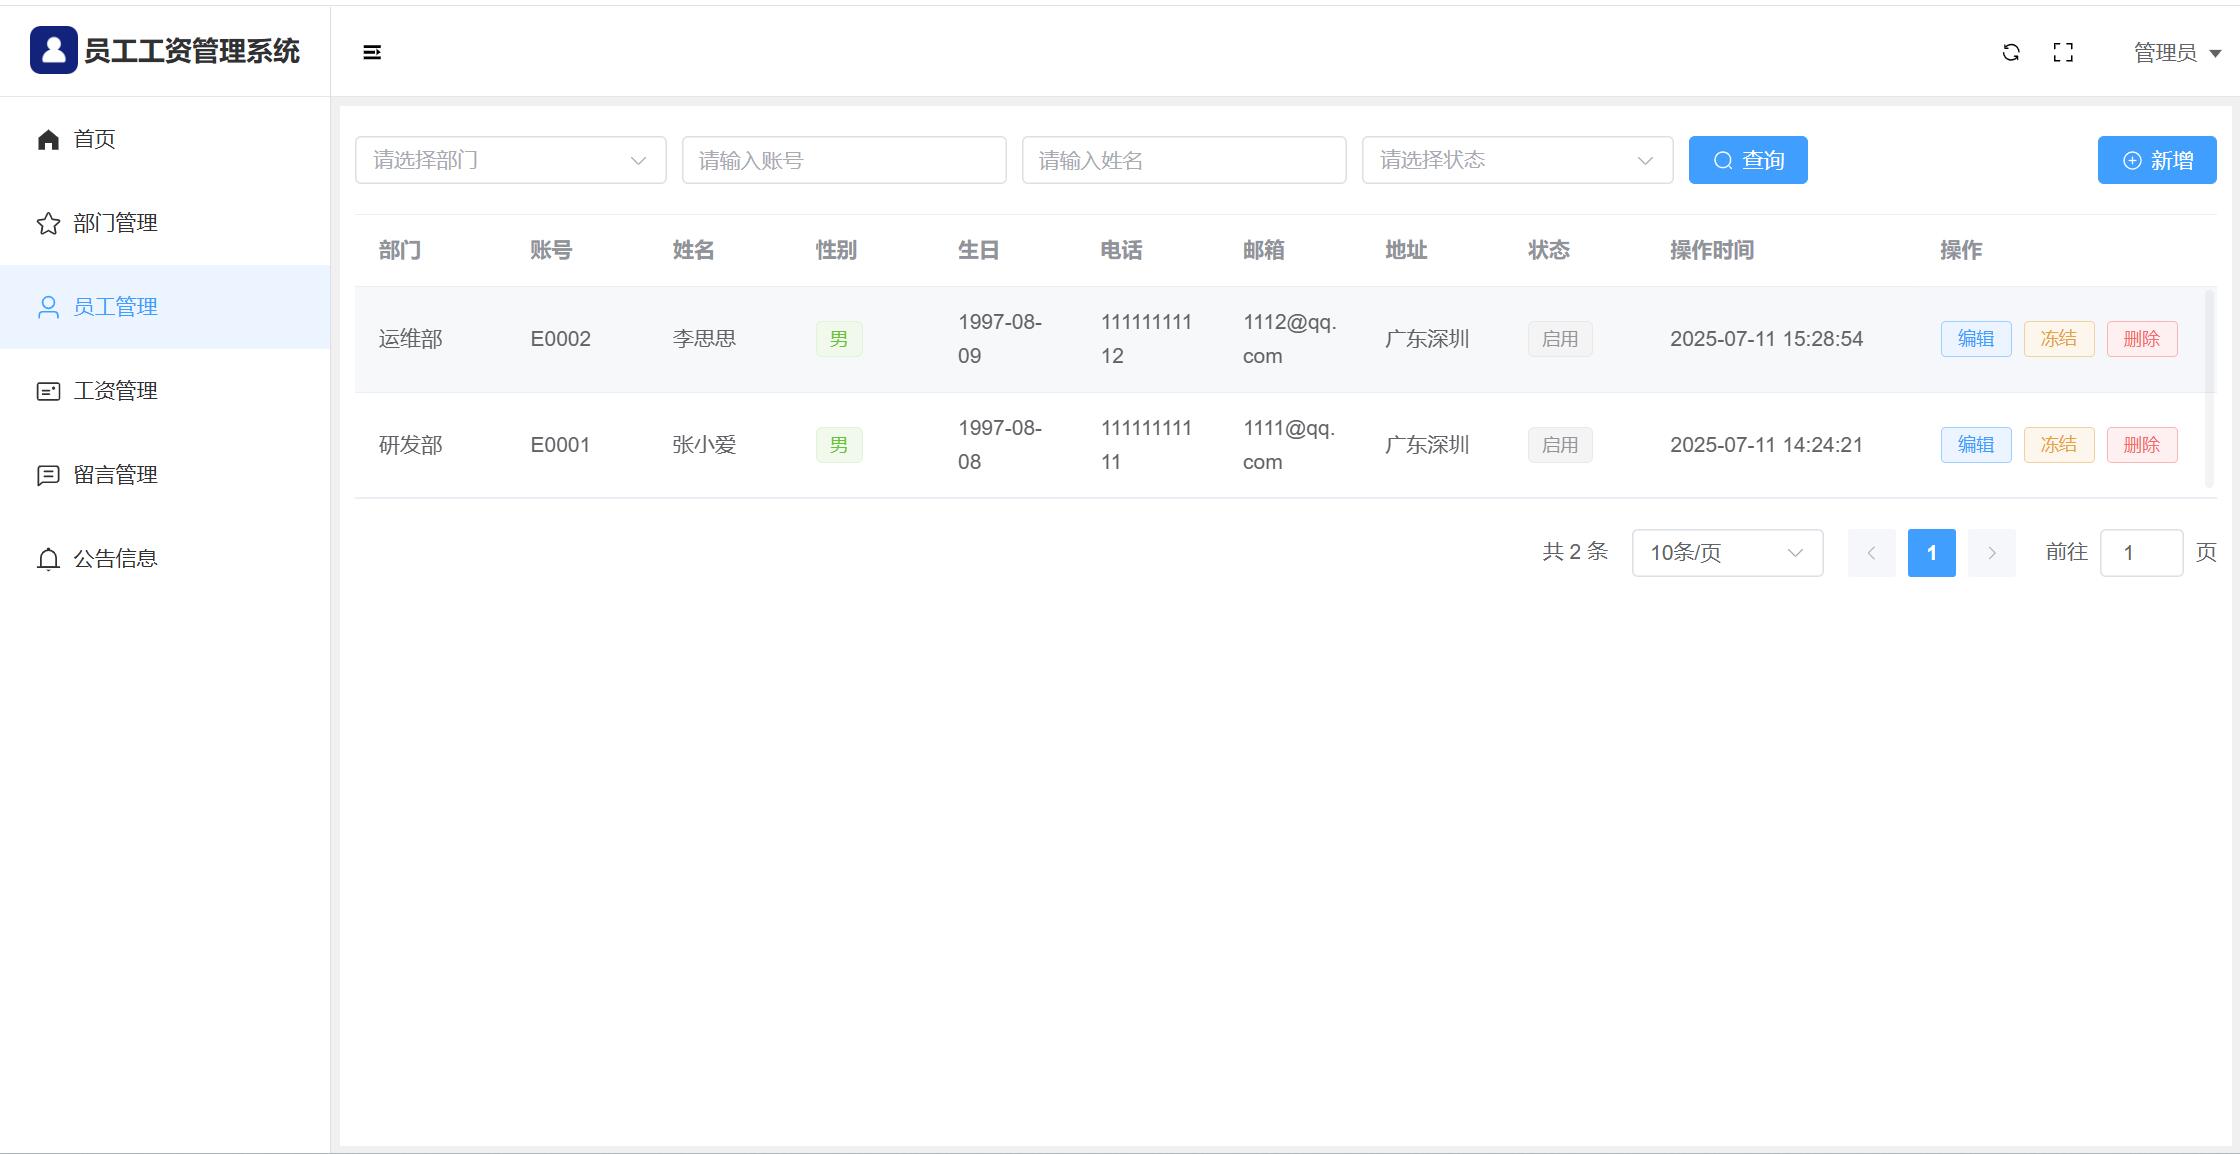Expand the 10条/页 page size selector
The height and width of the screenshot is (1154, 2240).
pyautogui.click(x=1726, y=553)
